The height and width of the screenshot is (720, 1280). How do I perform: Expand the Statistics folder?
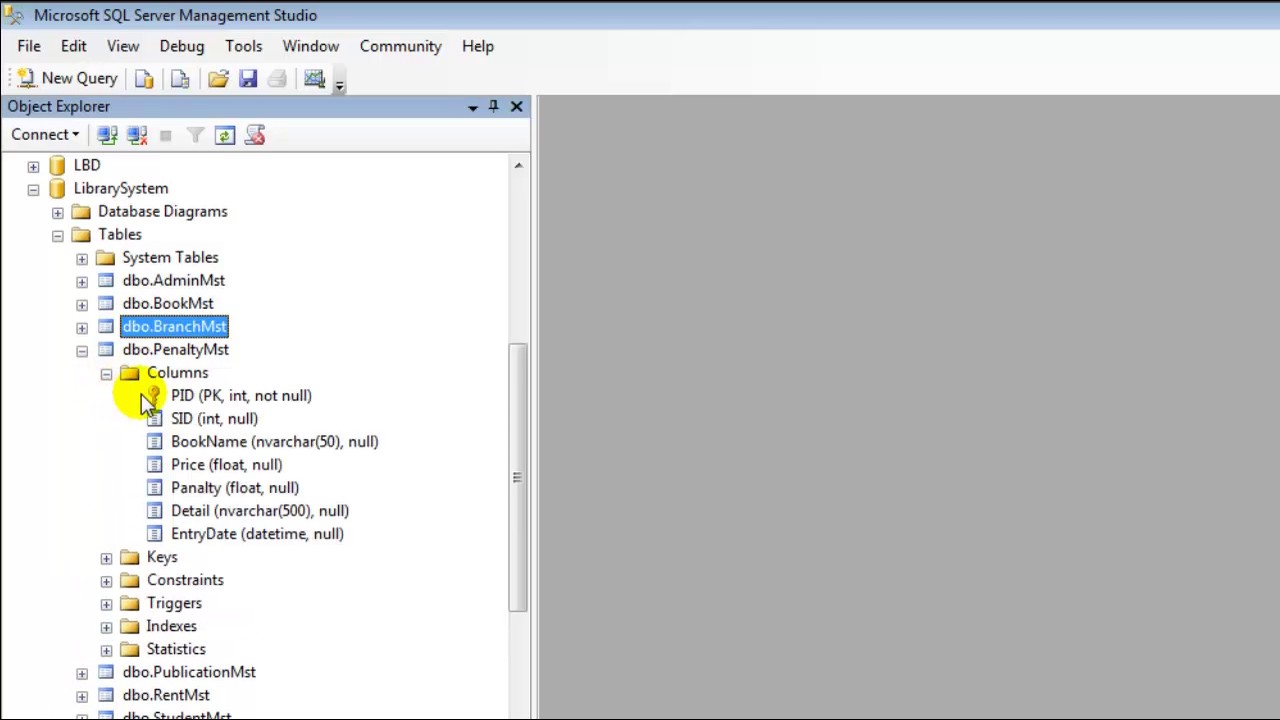pos(106,650)
